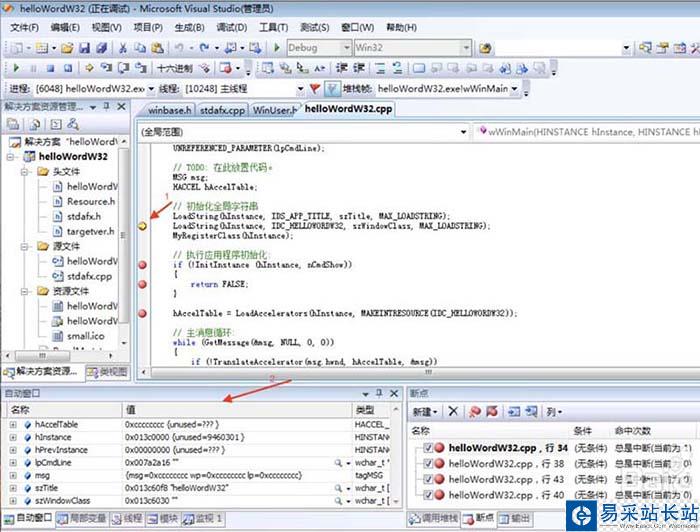Open the 文件(F) menu
Image resolution: width=700 pixels, height=532 pixels.
tap(25, 28)
